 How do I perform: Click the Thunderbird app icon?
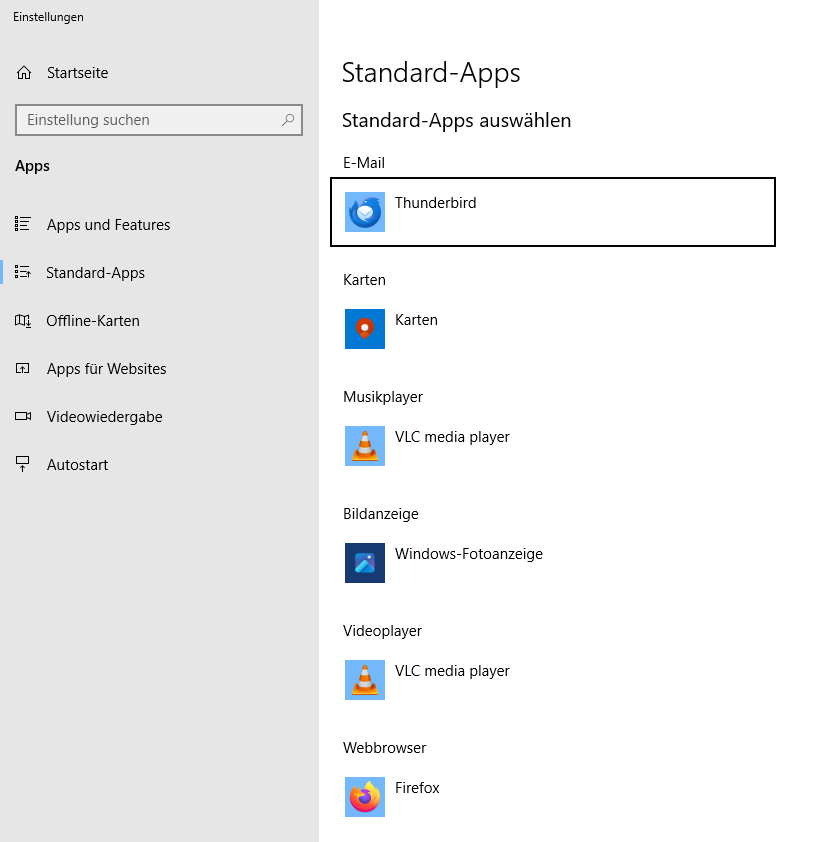coord(365,212)
